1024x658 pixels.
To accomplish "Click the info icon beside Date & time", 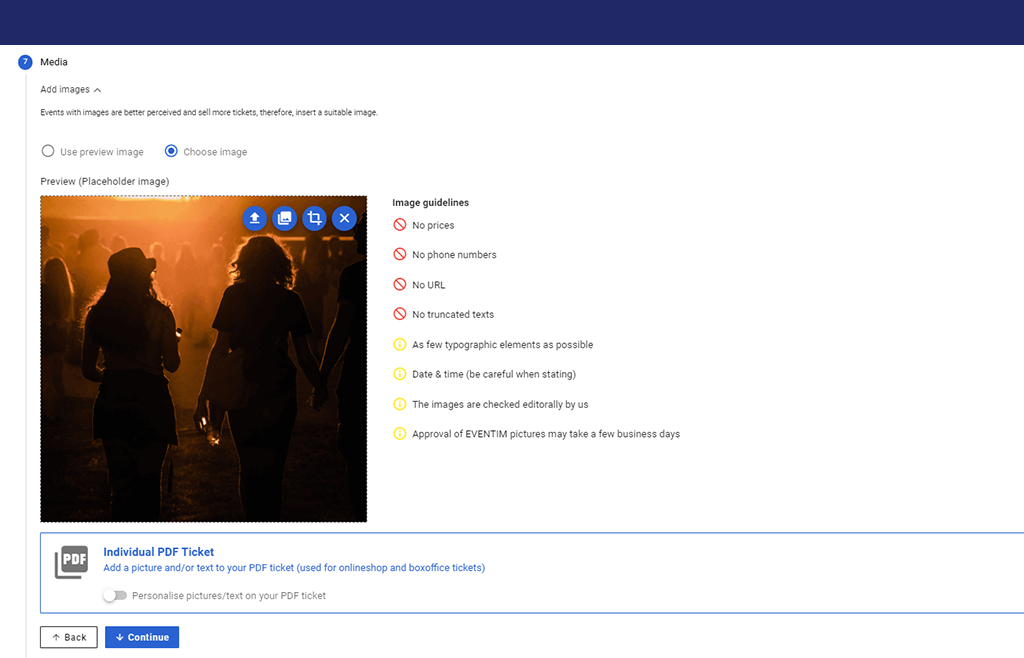I will [400, 374].
